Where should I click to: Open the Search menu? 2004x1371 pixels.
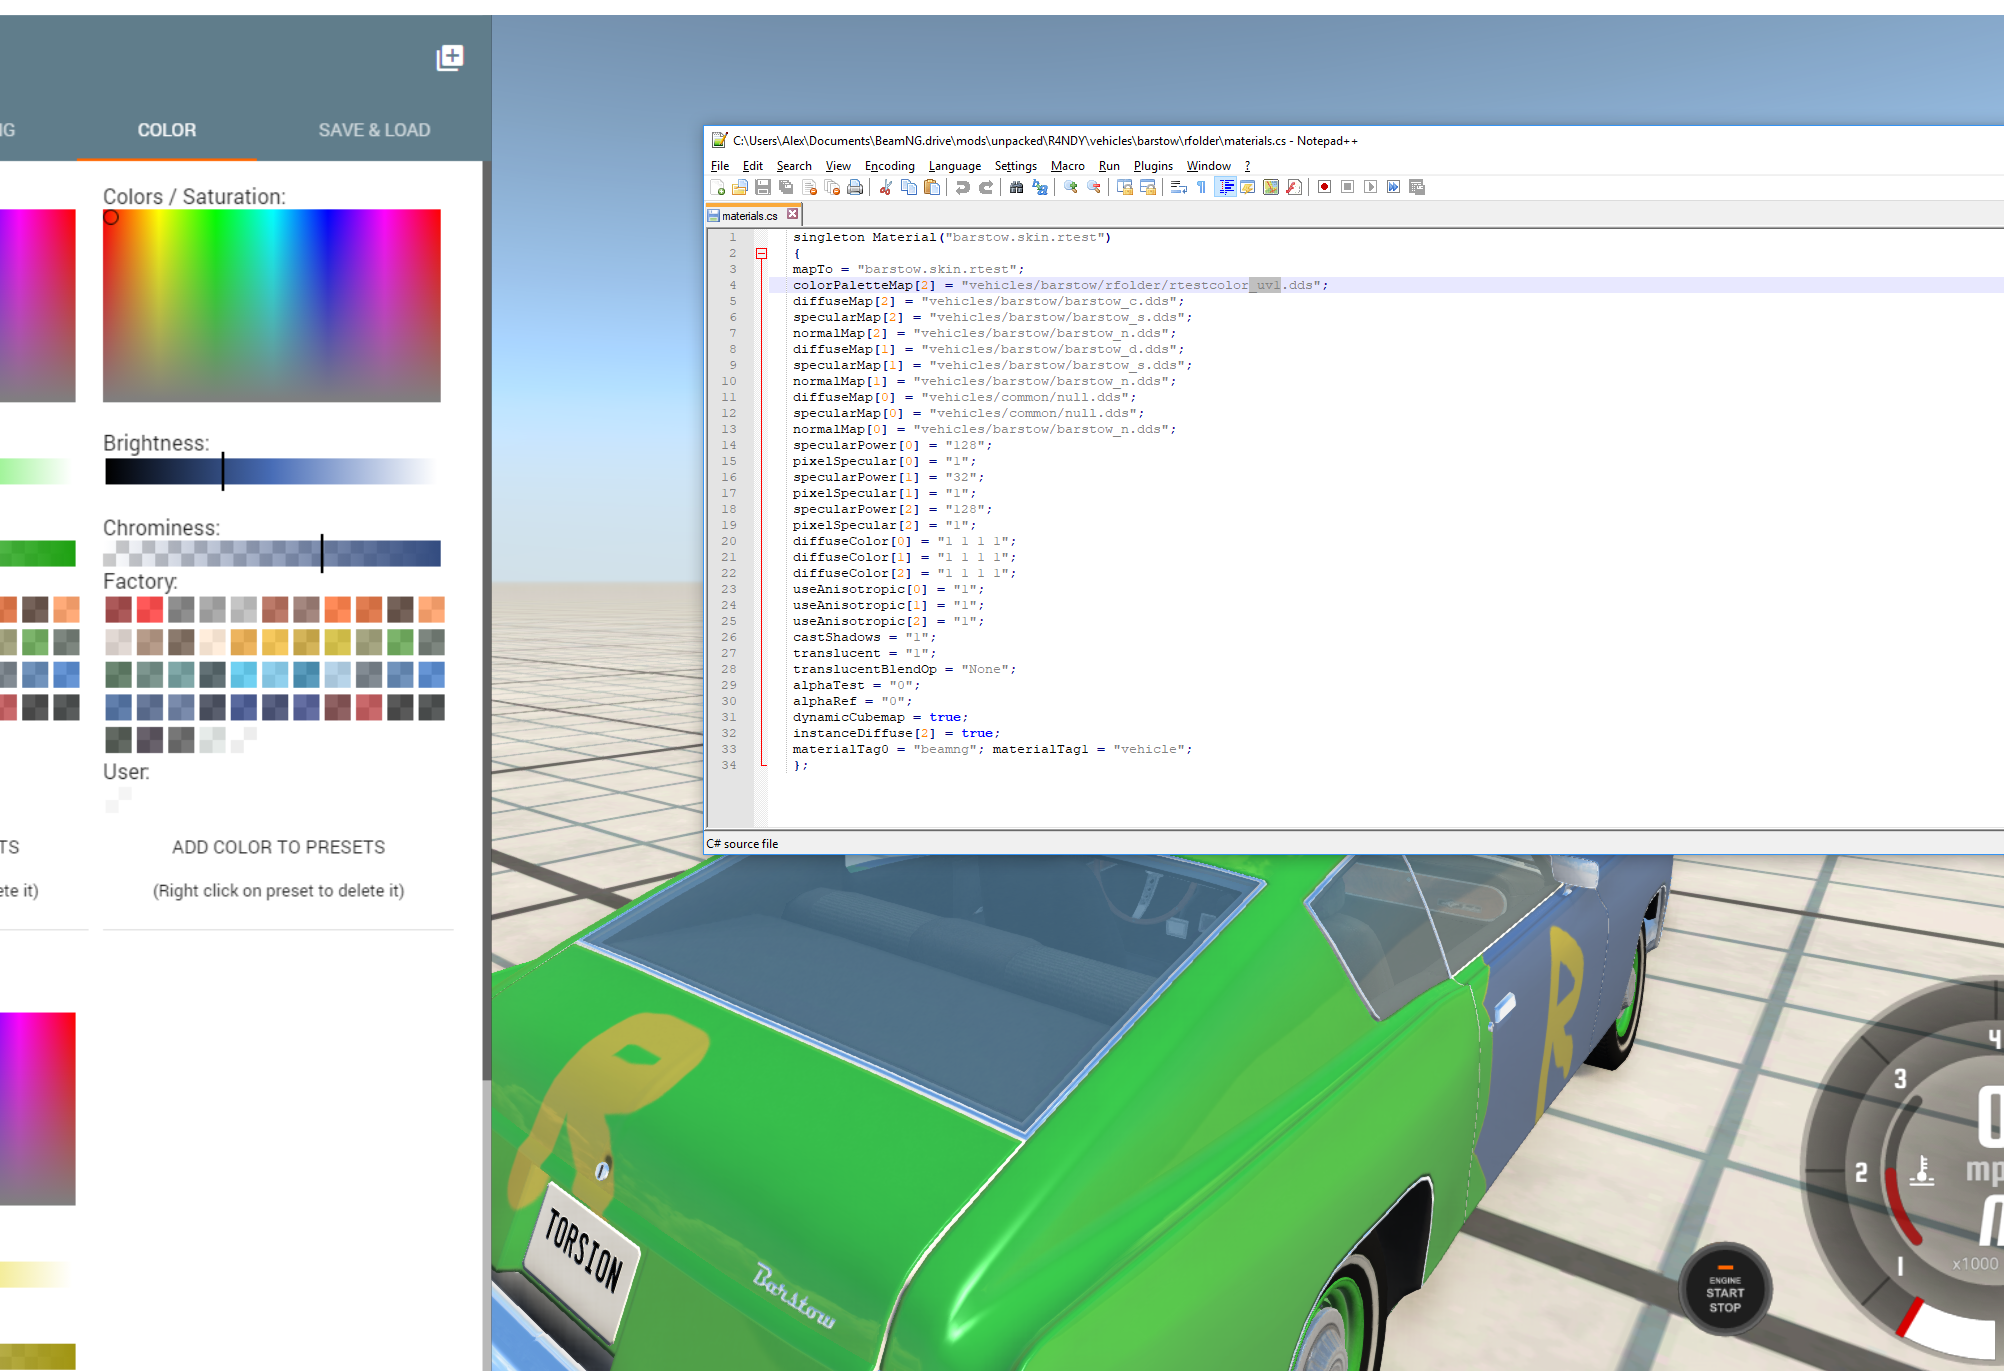point(794,166)
